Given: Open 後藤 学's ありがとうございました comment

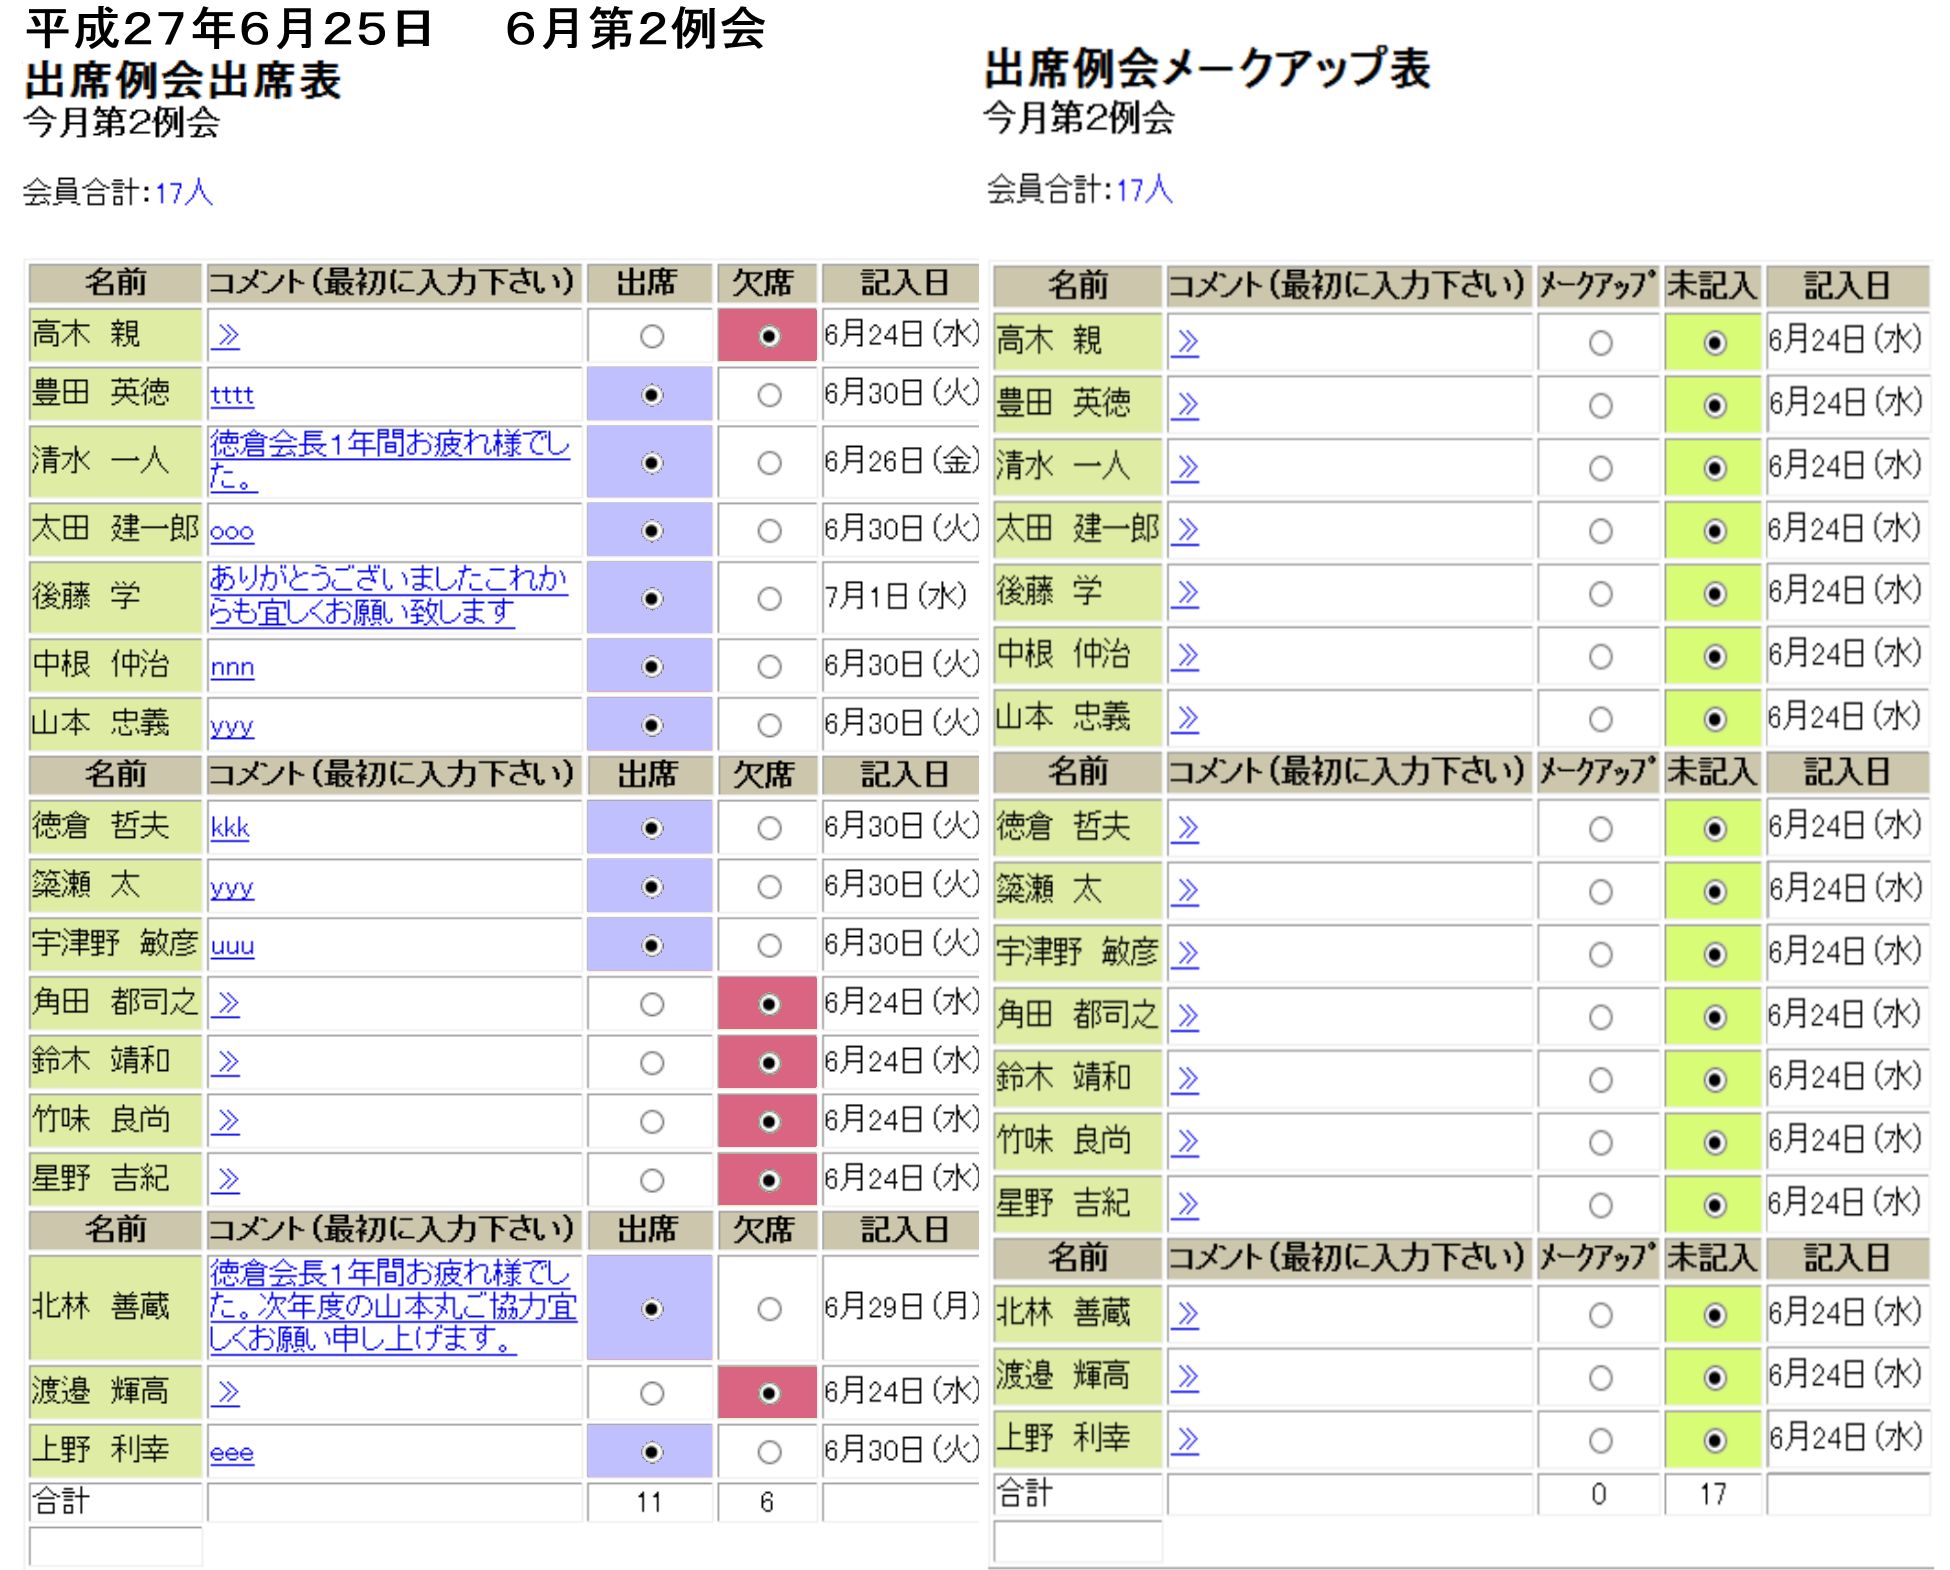Looking at the screenshot, I should [x=388, y=595].
